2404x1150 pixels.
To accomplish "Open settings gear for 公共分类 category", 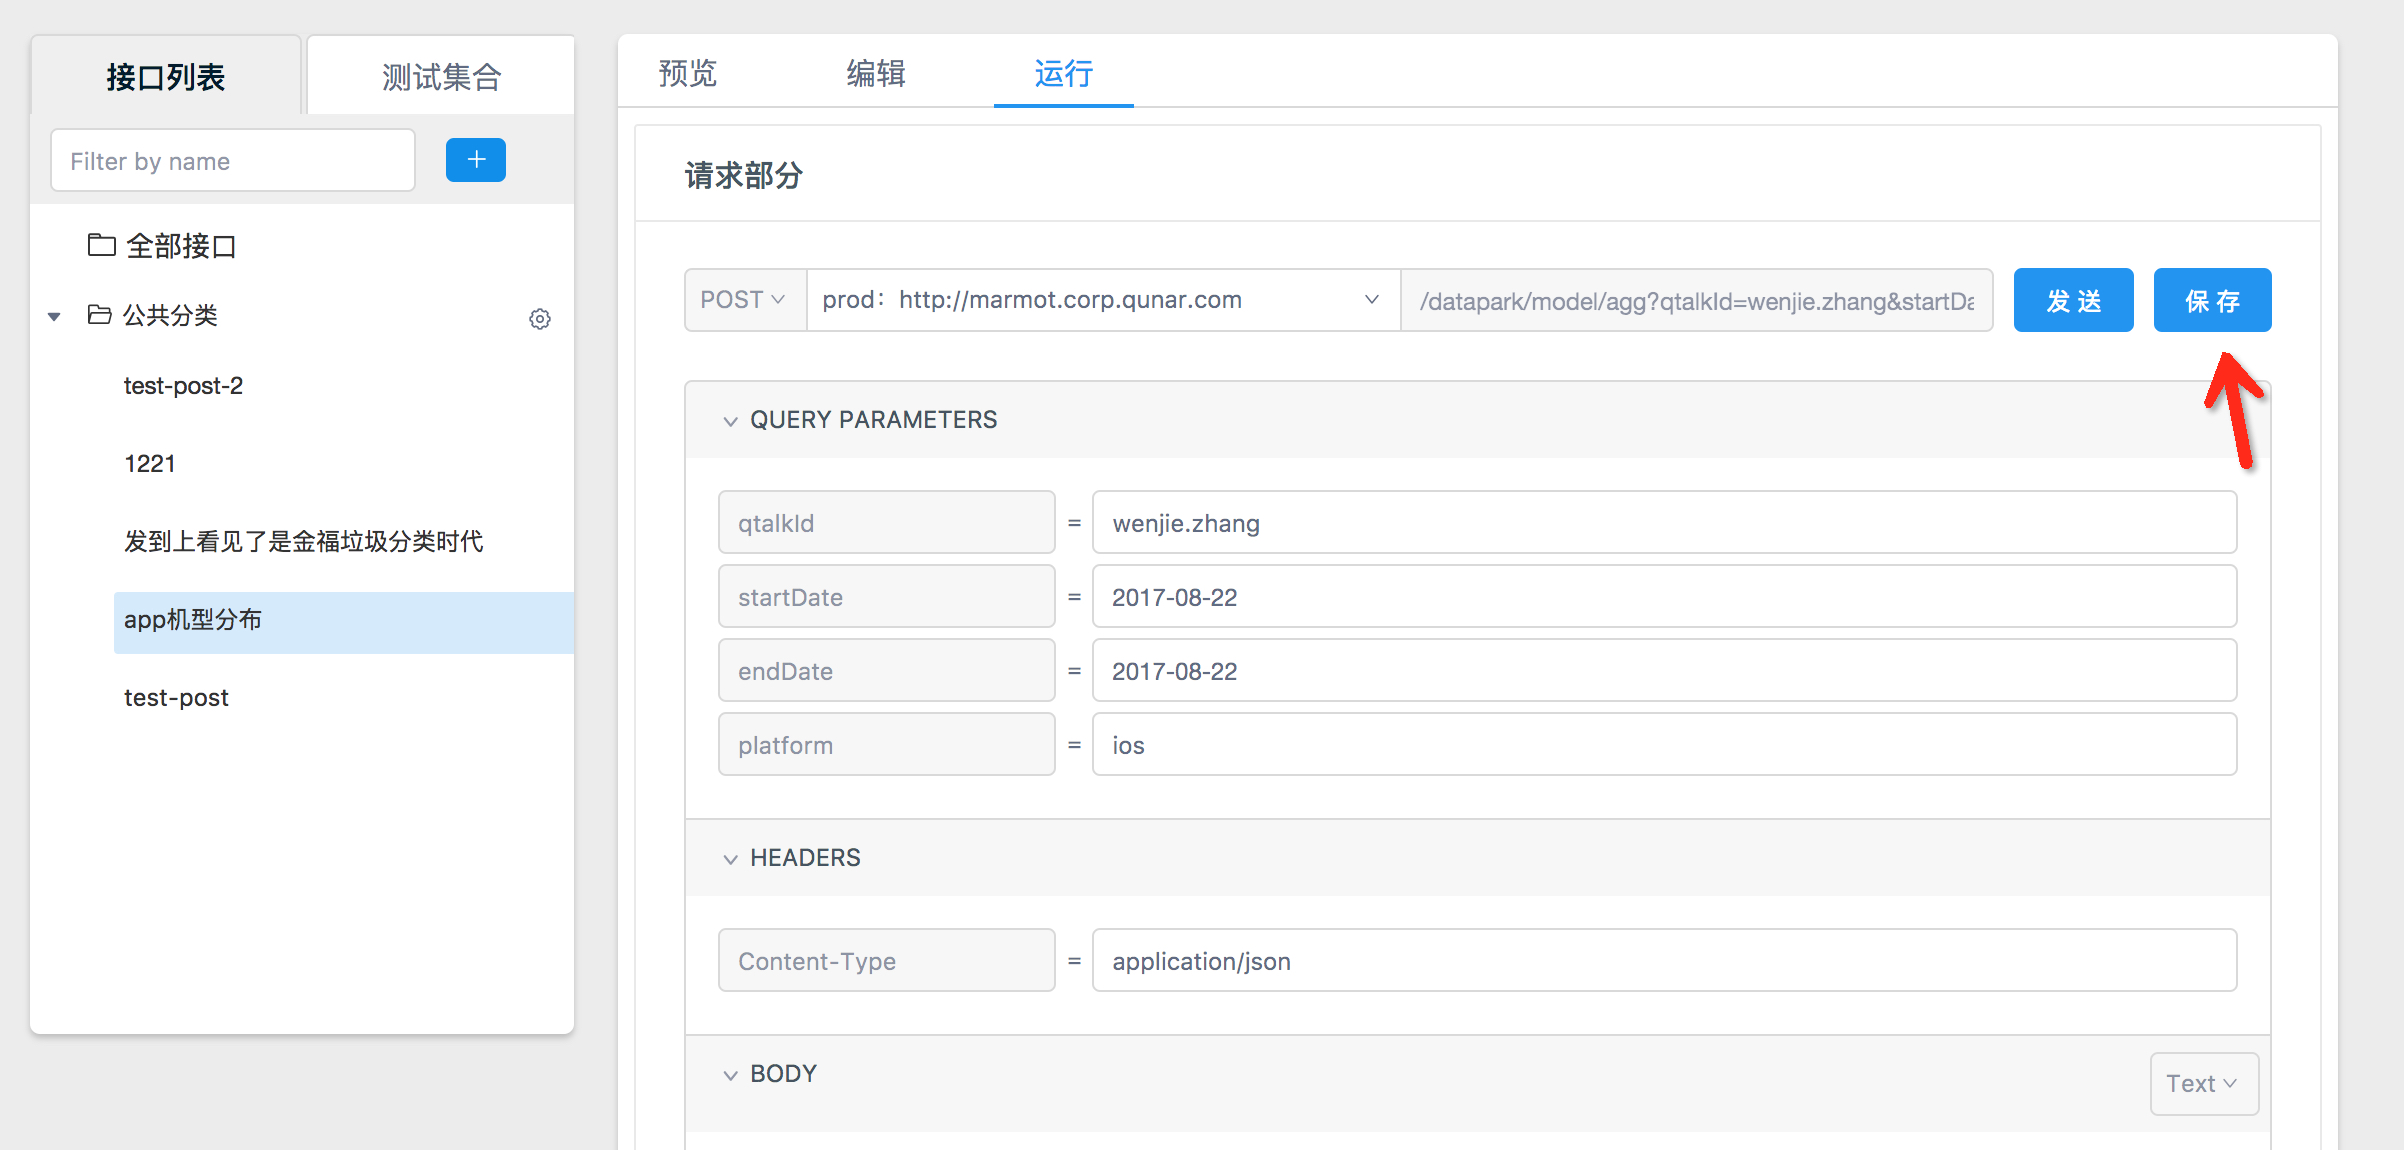I will pos(540,319).
